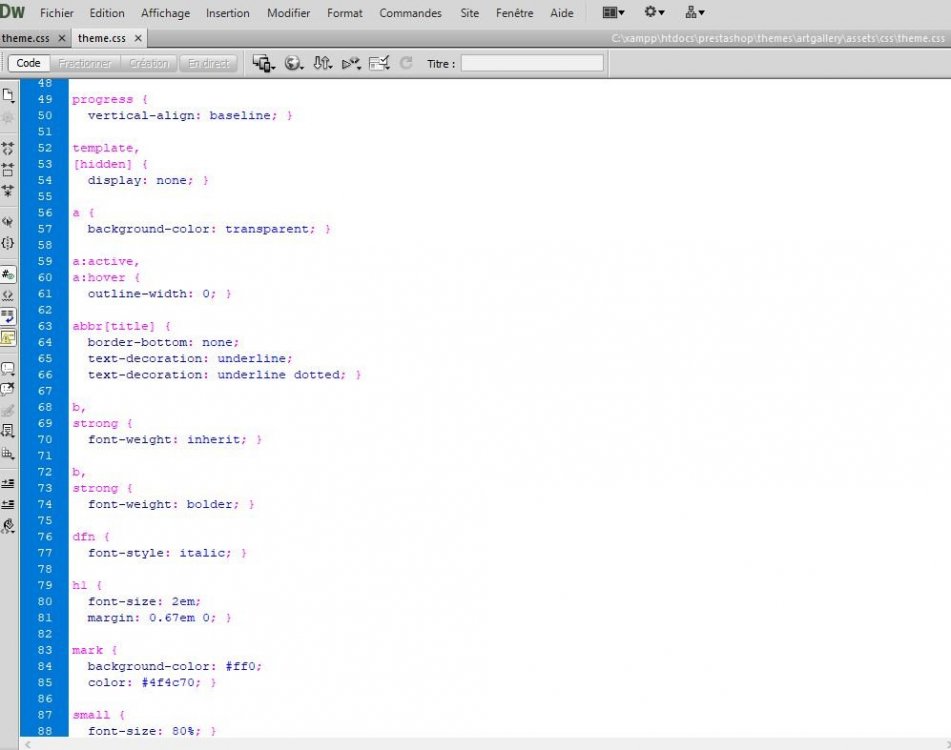Click the open documents icon in sidebar
Image resolution: width=951 pixels, height=750 pixels.
pos(8,95)
